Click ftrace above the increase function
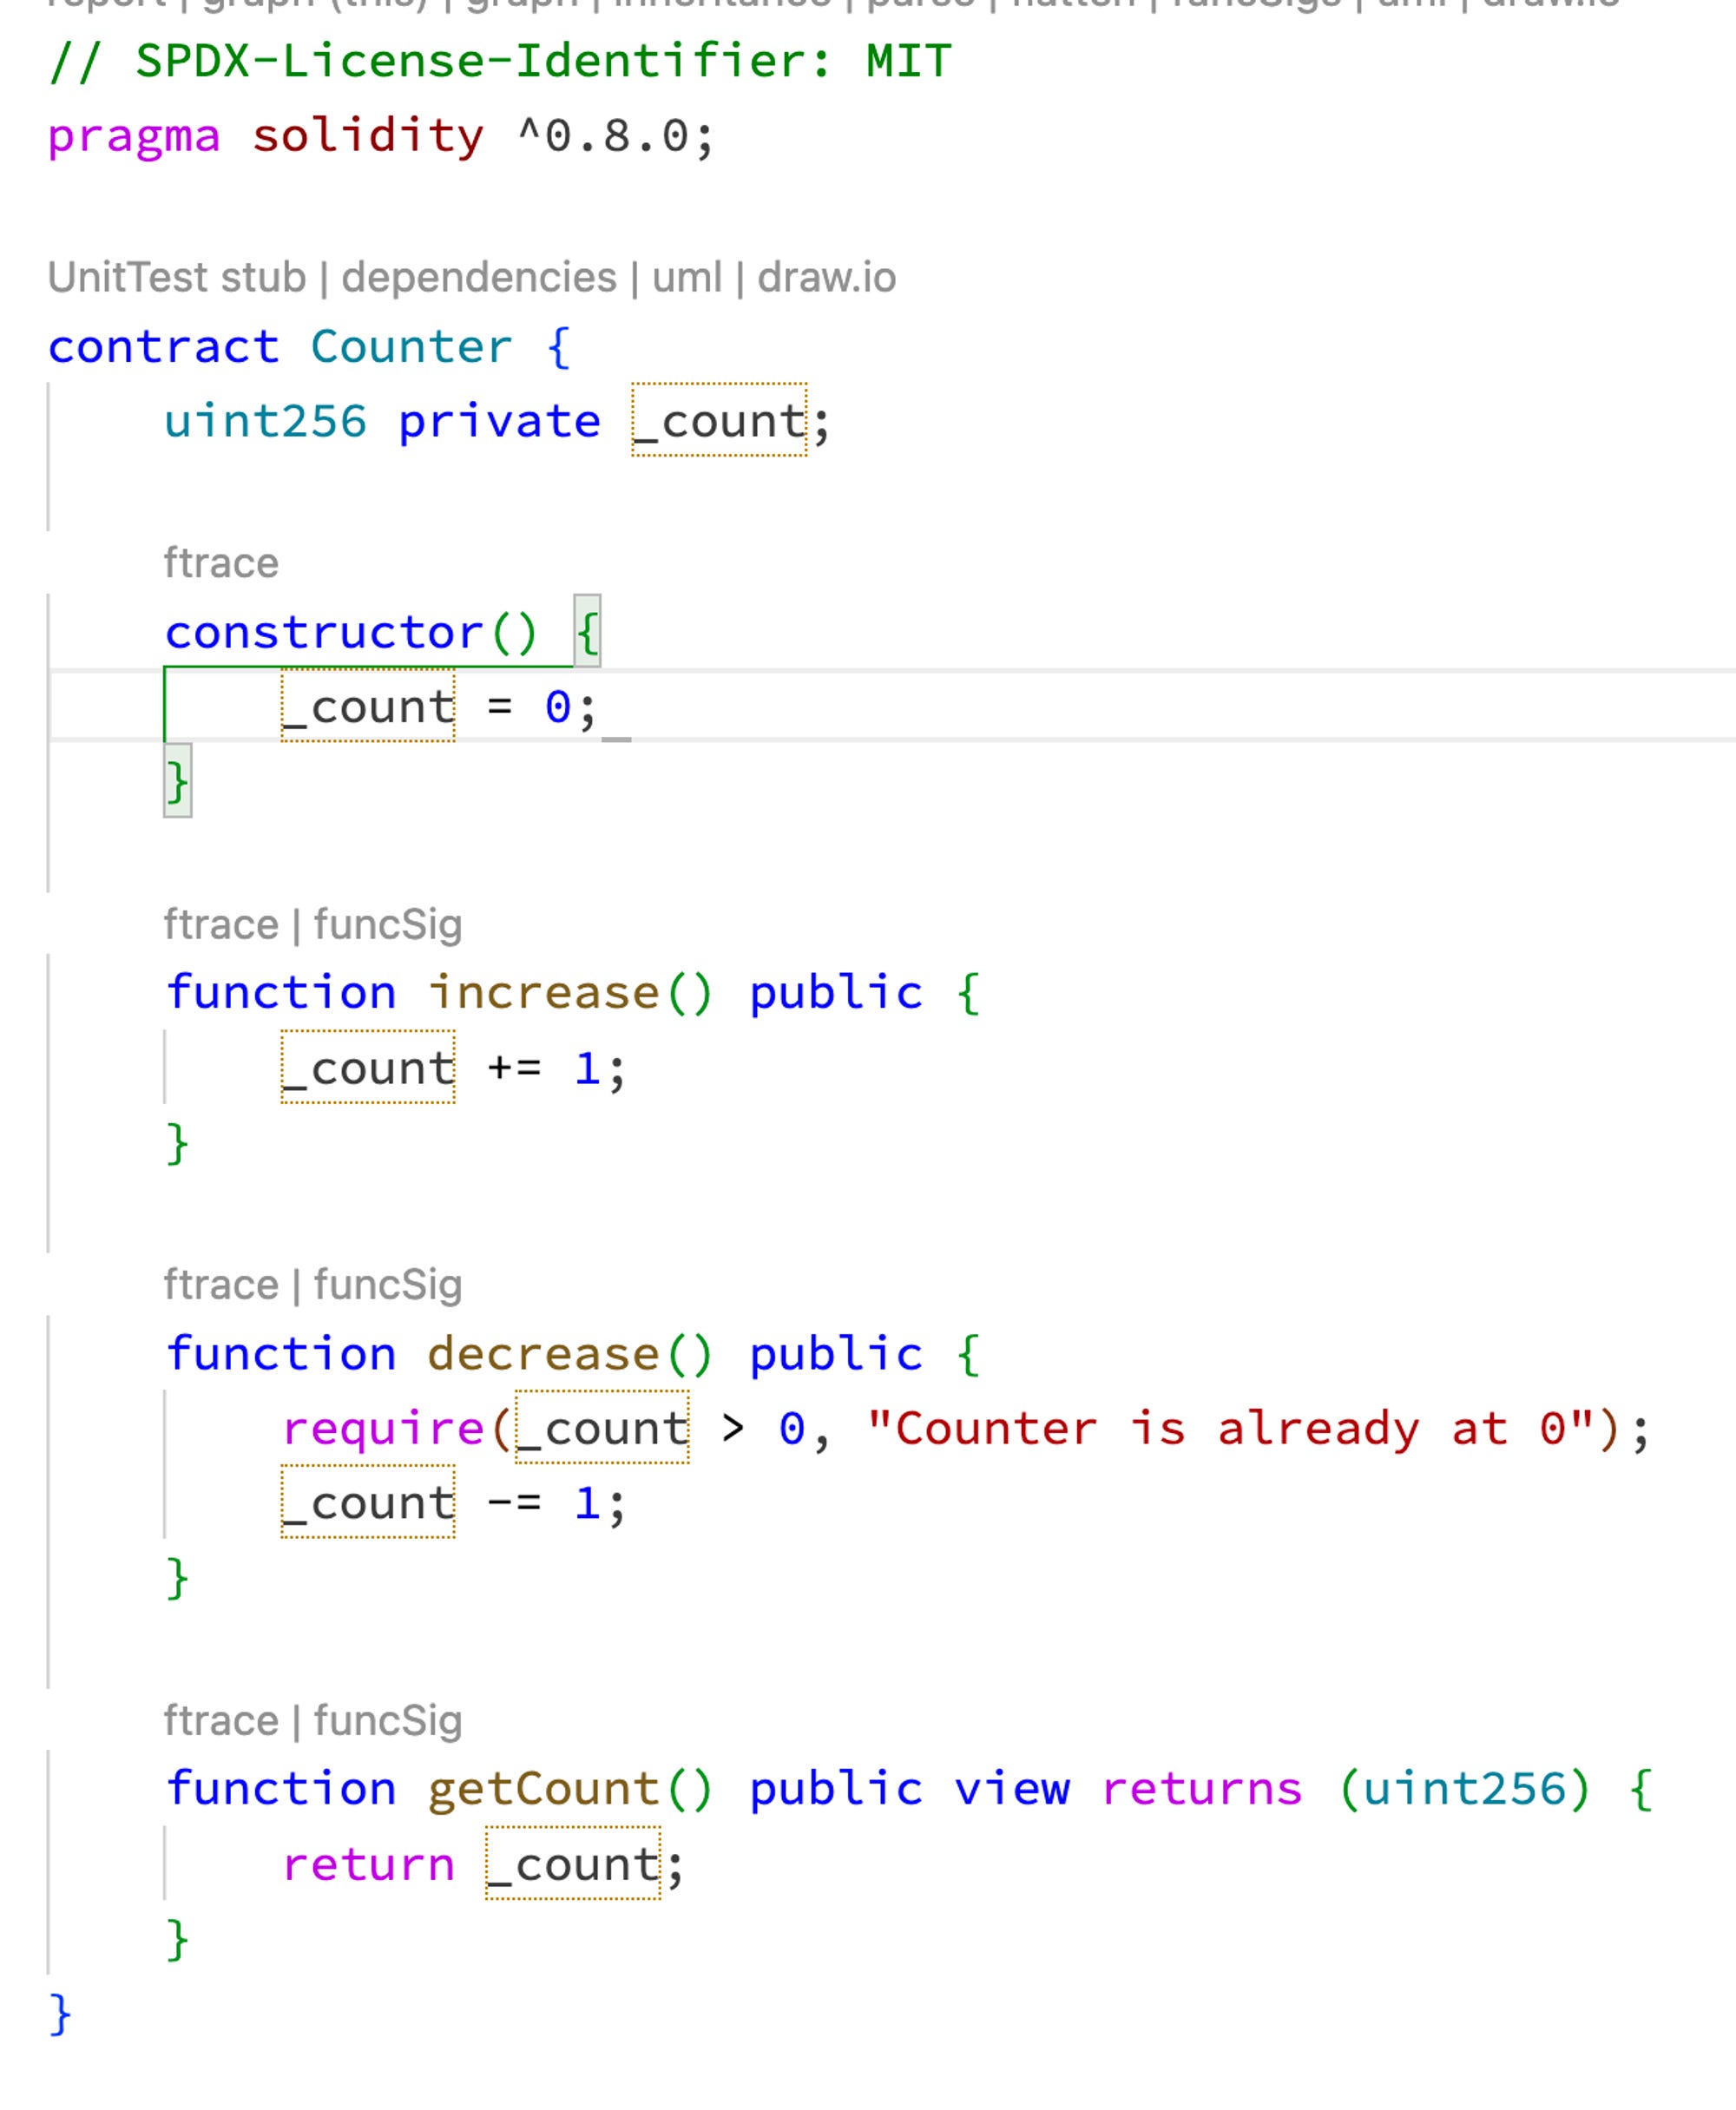 pos(221,925)
